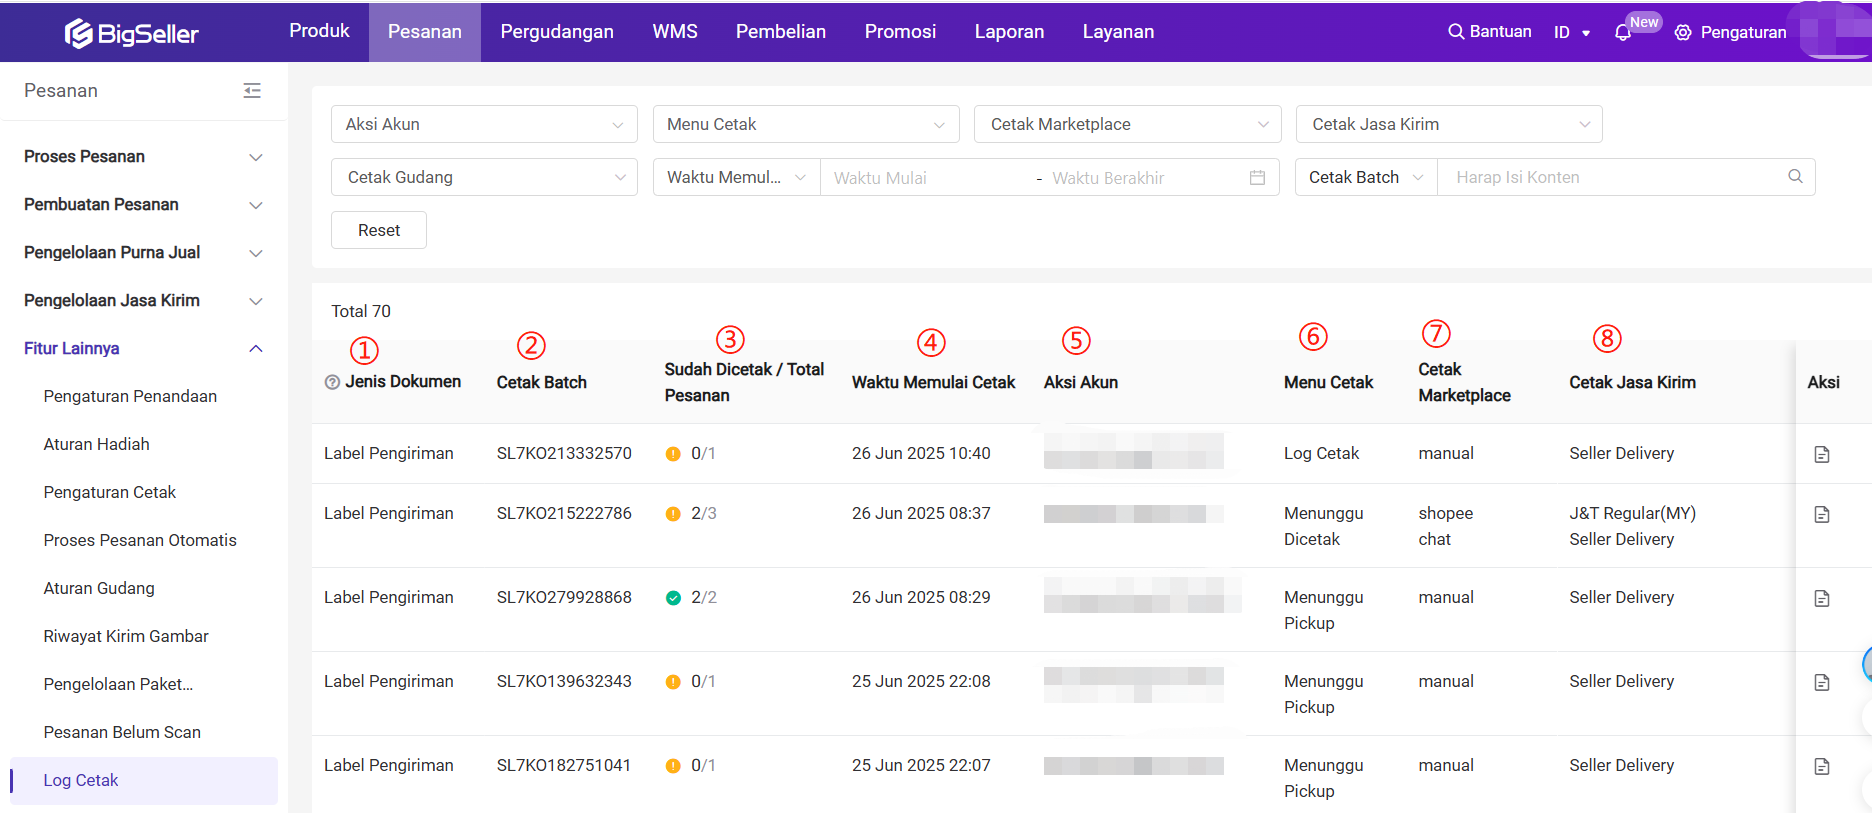Screen dimensions: 1872x813
Task: Open the Cetak Marketplace dropdown
Action: pyautogui.click(x=1128, y=124)
